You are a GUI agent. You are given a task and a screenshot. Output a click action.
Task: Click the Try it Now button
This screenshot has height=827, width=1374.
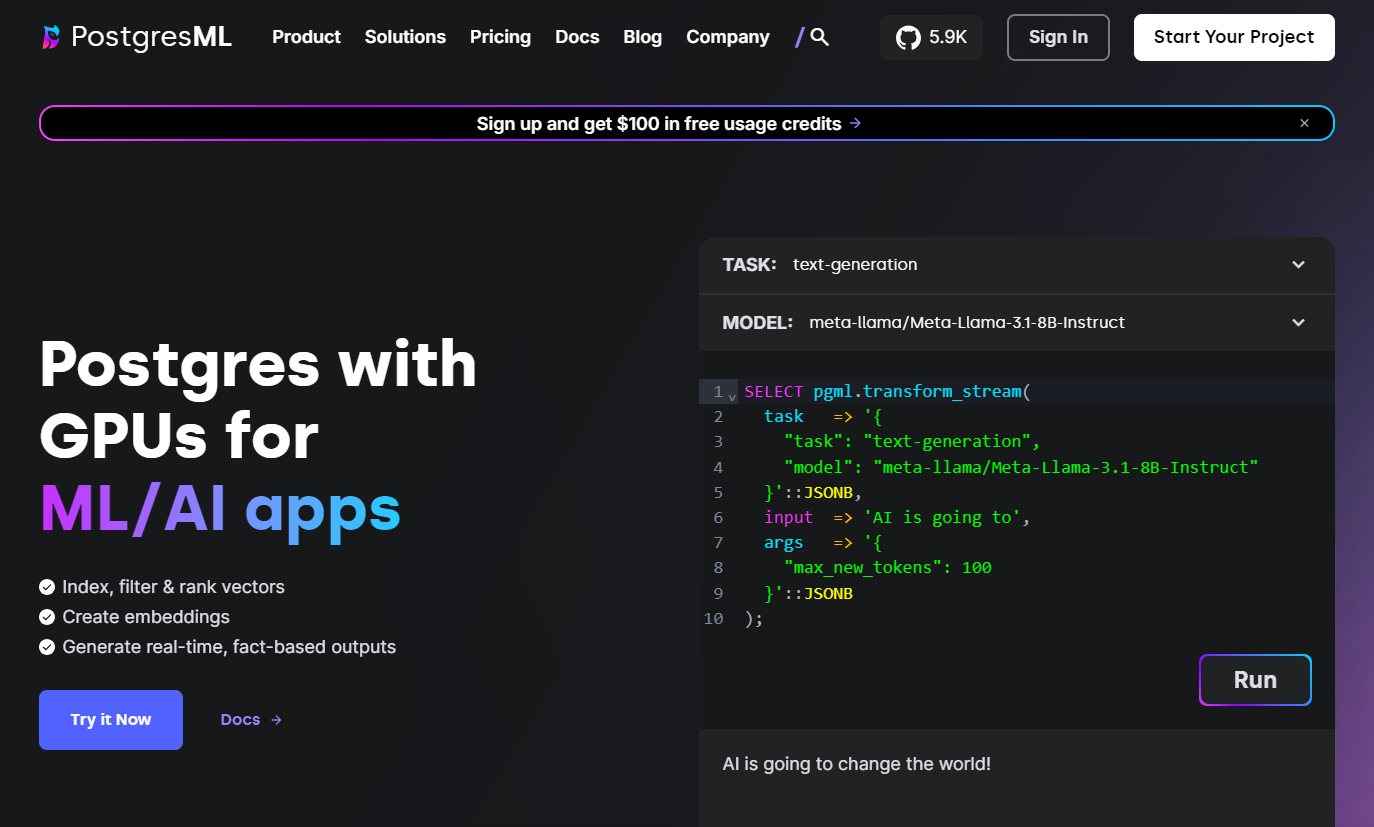(x=111, y=720)
